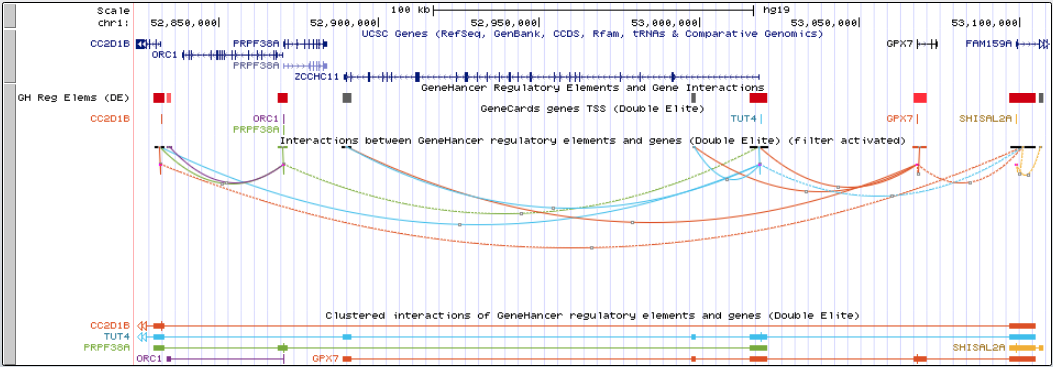Click the red regulatory element above the TUT4 TSS
The image size is (1053, 367).
758,98
